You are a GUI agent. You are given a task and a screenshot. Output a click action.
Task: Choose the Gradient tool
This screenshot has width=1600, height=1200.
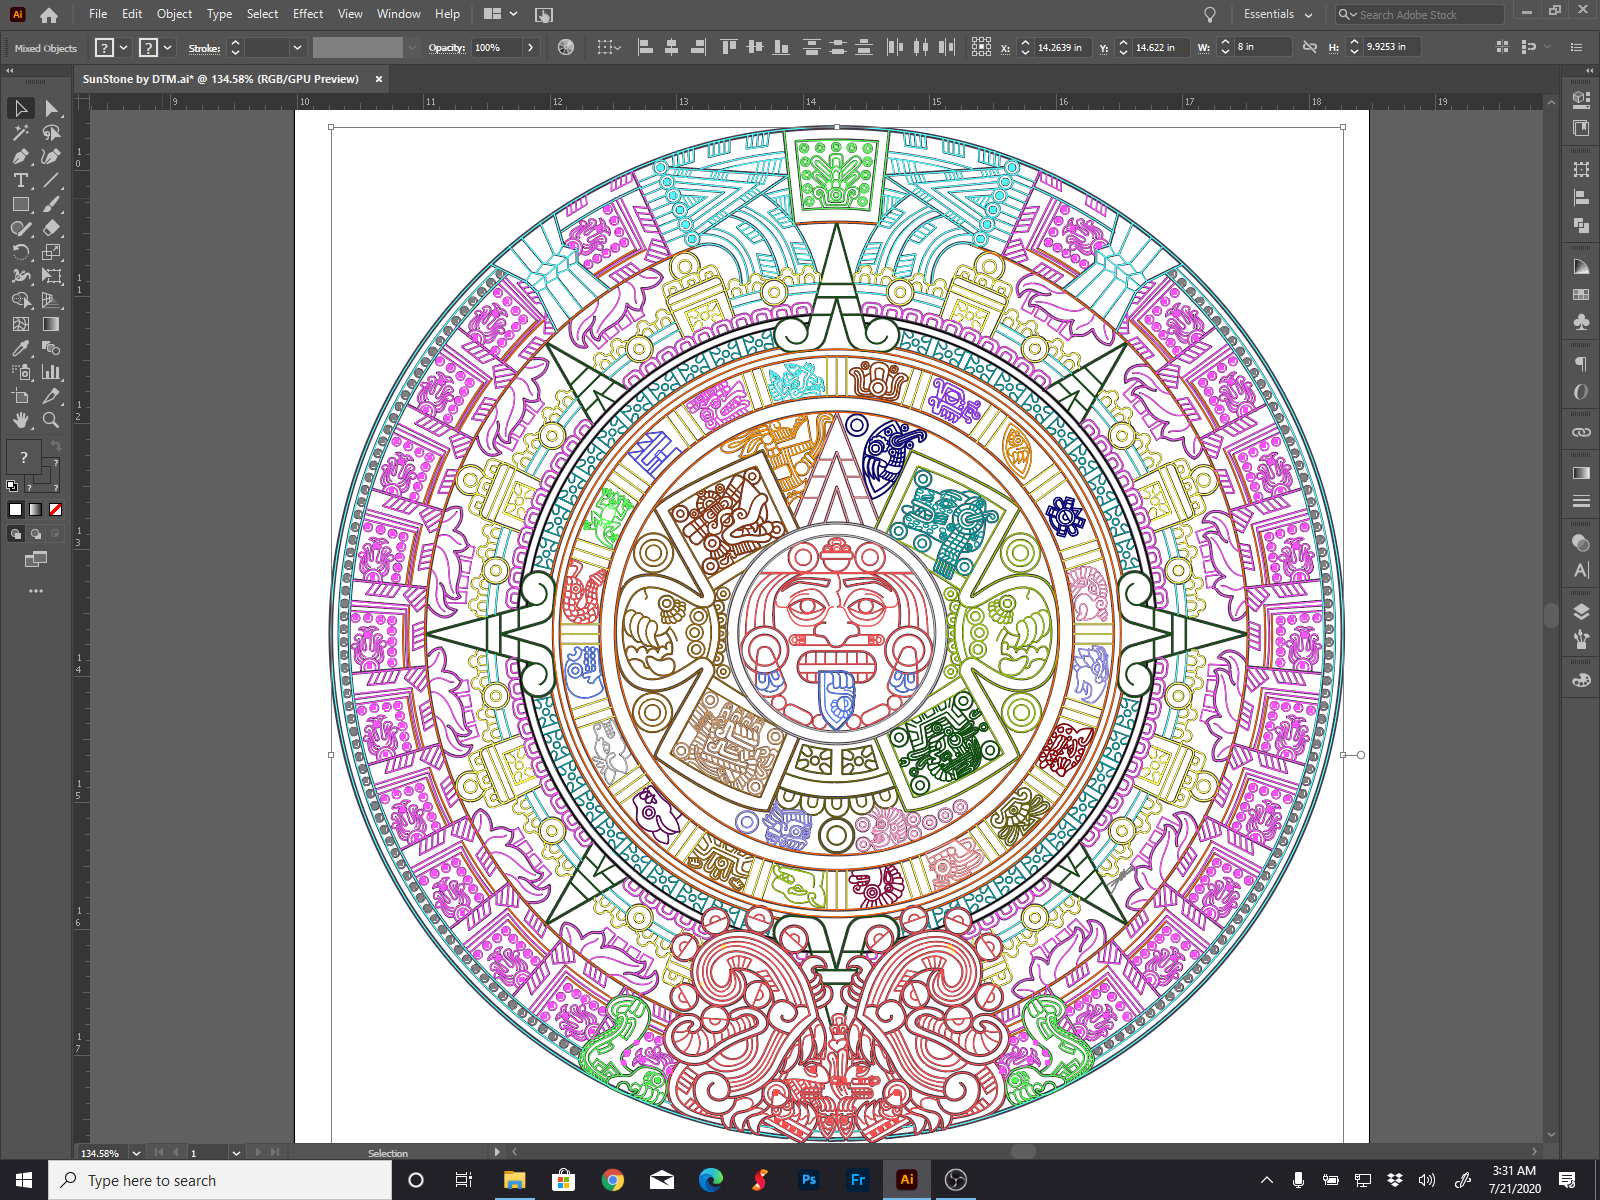point(51,324)
